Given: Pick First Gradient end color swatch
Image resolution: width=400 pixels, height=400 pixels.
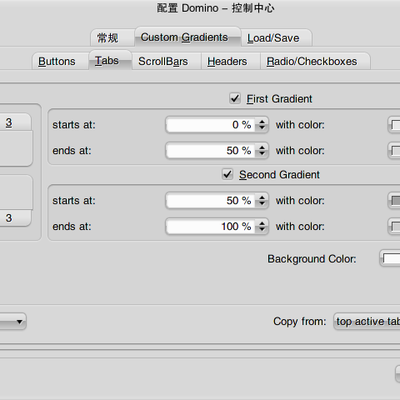Looking at the screenshot, I should click(x=394, y=151).
